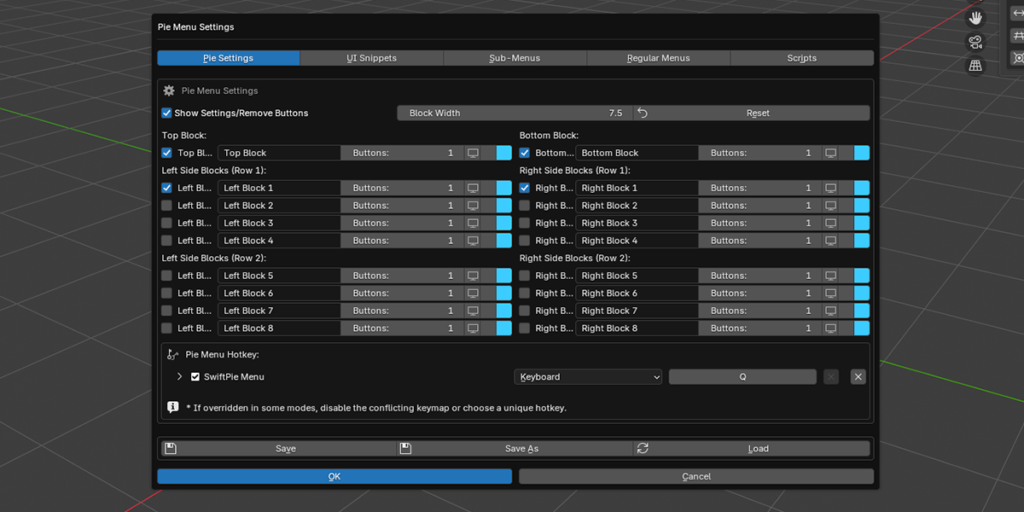Confirm the dialog with OK

point(334,477)
